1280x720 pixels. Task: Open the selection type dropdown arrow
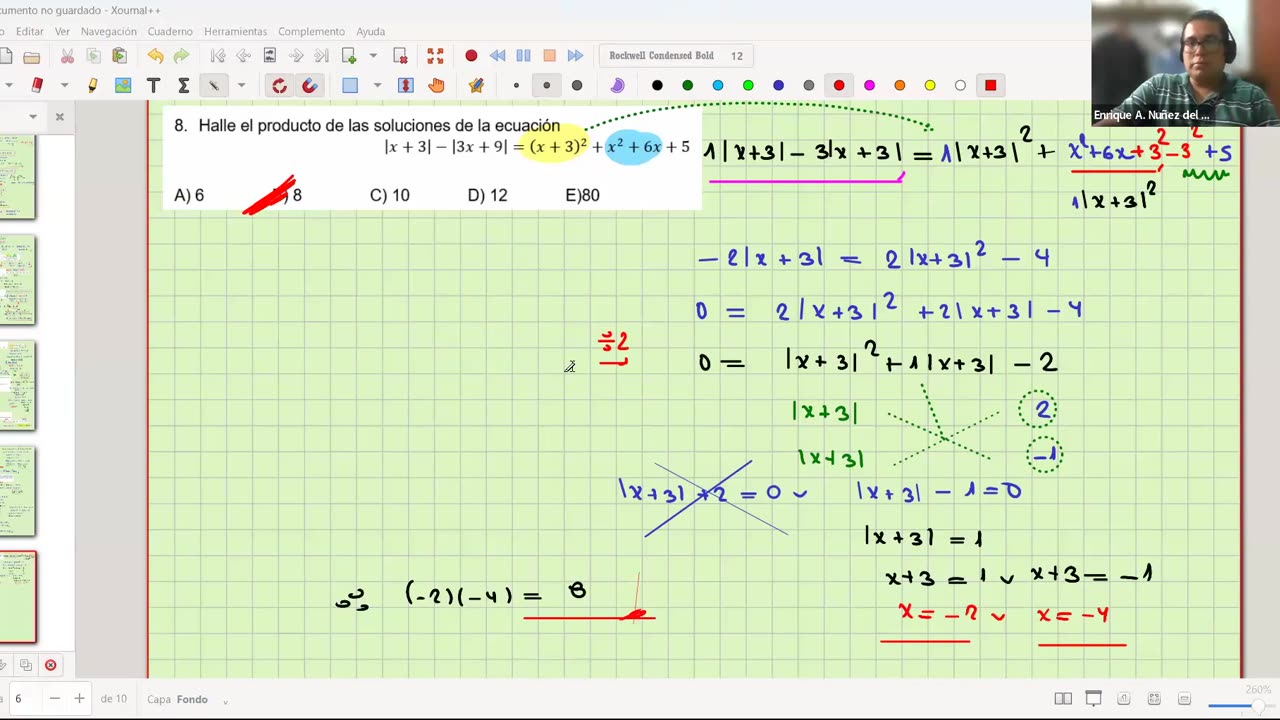(376, 86)
